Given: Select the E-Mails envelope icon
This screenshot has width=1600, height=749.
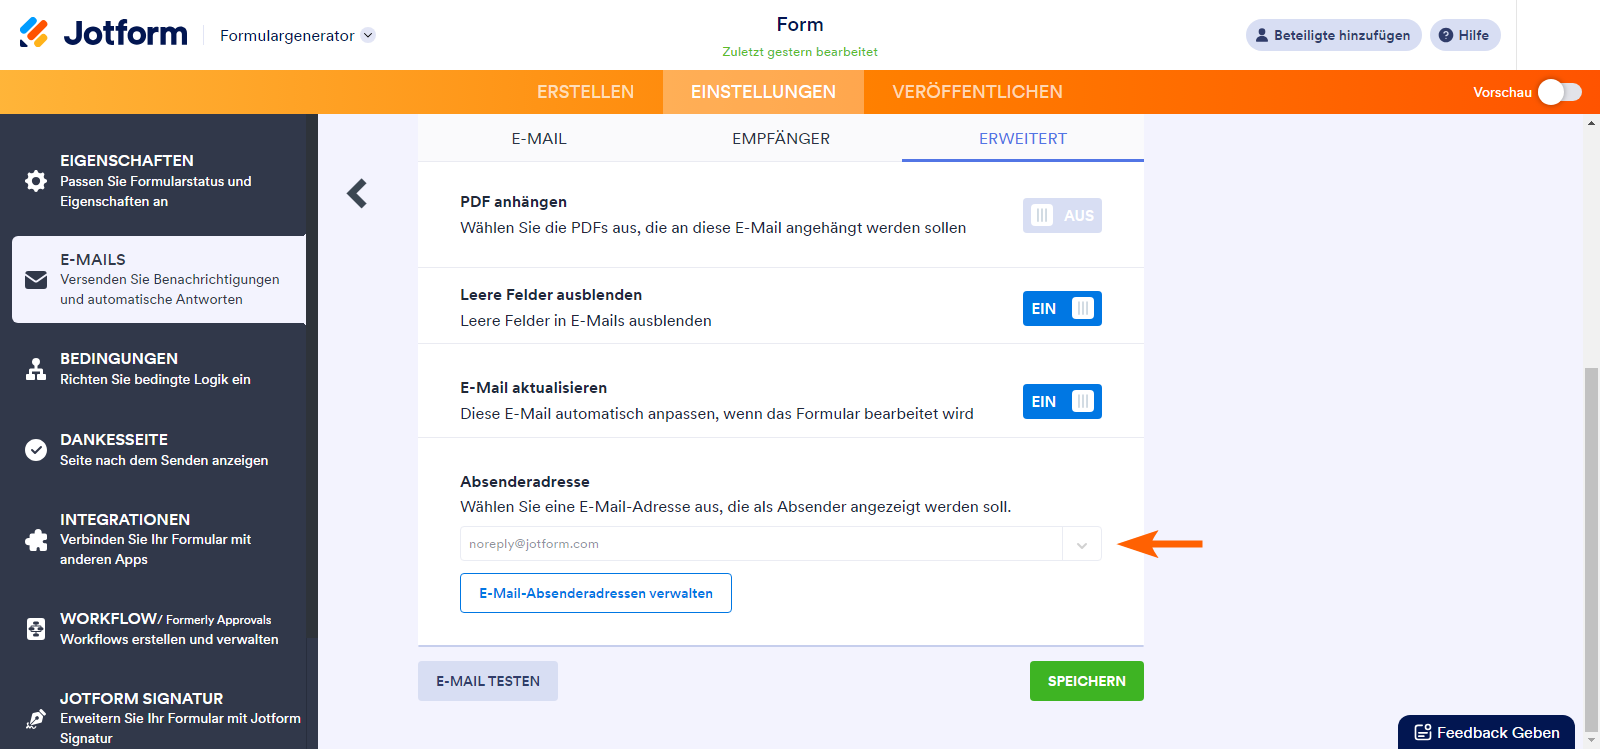Looking at the screenshot, I should [x=36, y=280].
